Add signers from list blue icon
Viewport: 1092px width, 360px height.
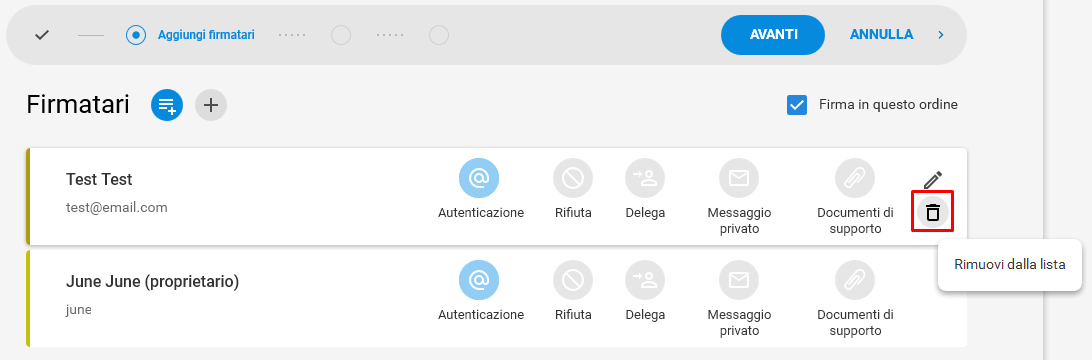click(167, 105)
